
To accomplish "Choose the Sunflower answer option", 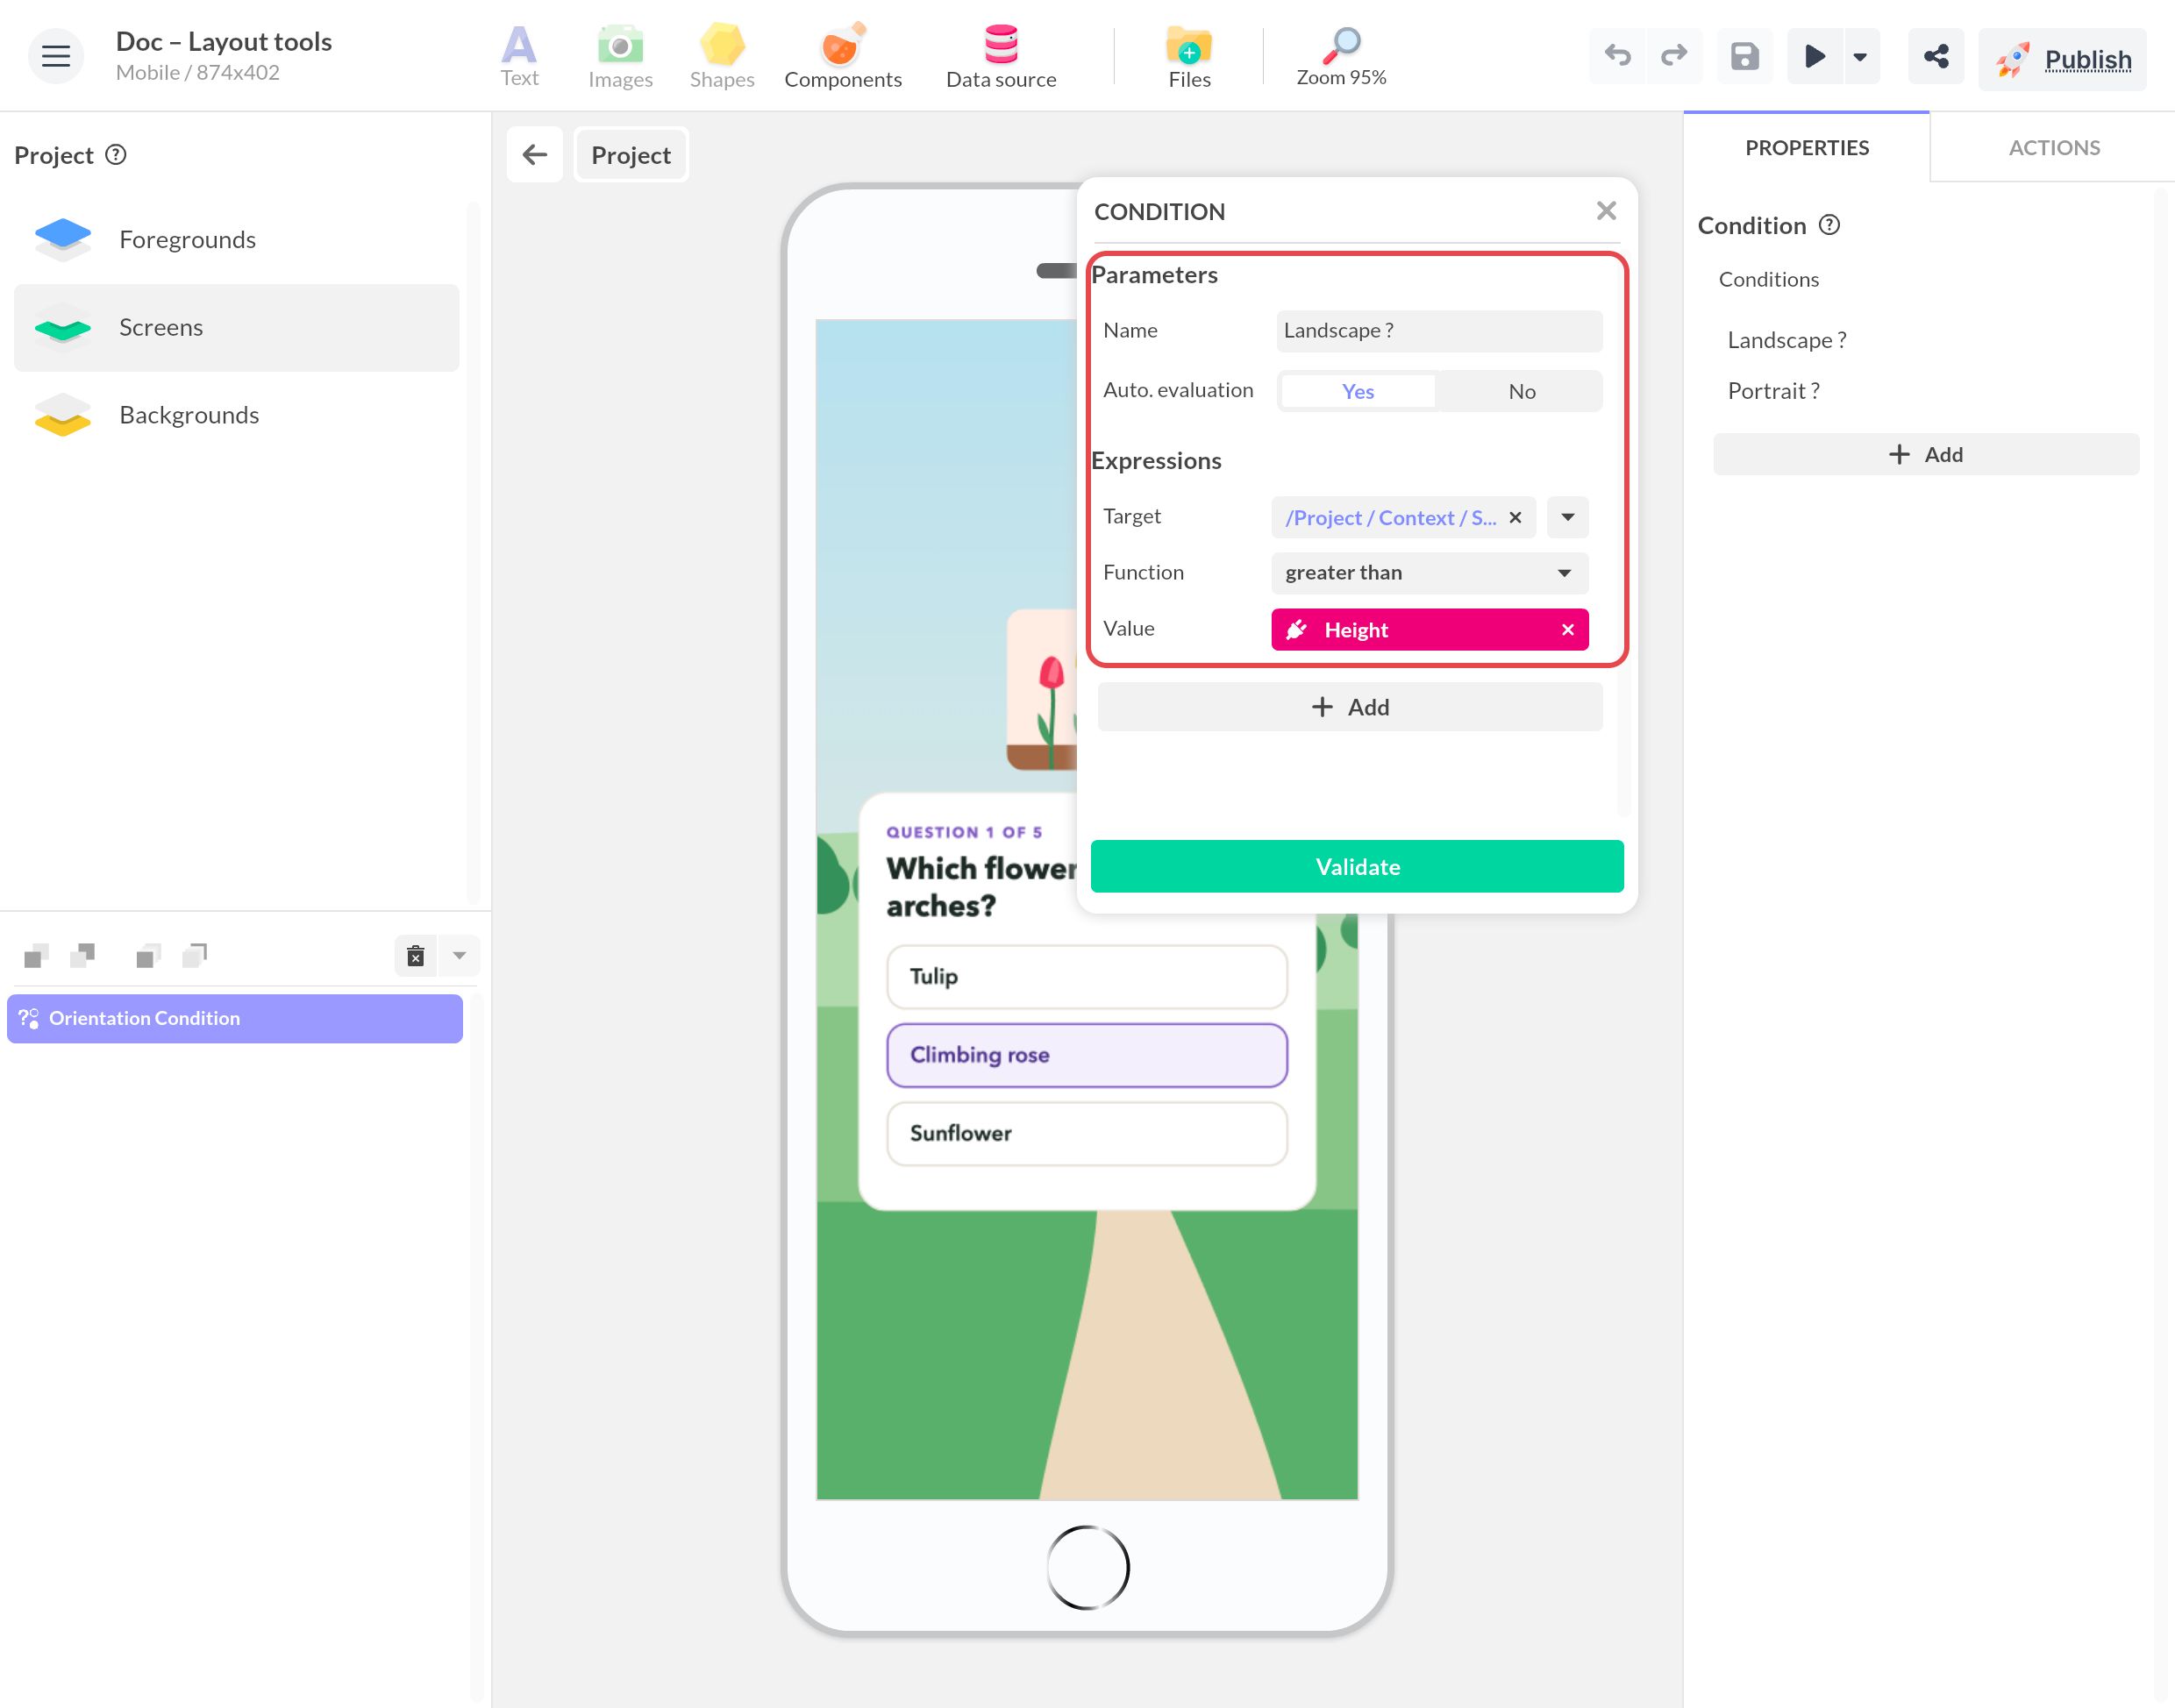I will pyautogui.click(x=1087, y=1134).
